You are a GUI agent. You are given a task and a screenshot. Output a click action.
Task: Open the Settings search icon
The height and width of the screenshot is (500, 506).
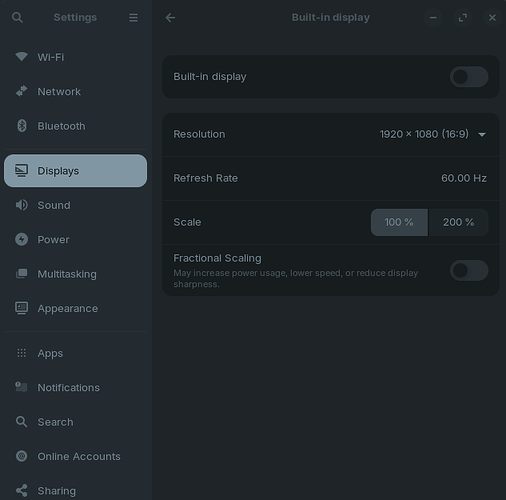tap(17, 17)
